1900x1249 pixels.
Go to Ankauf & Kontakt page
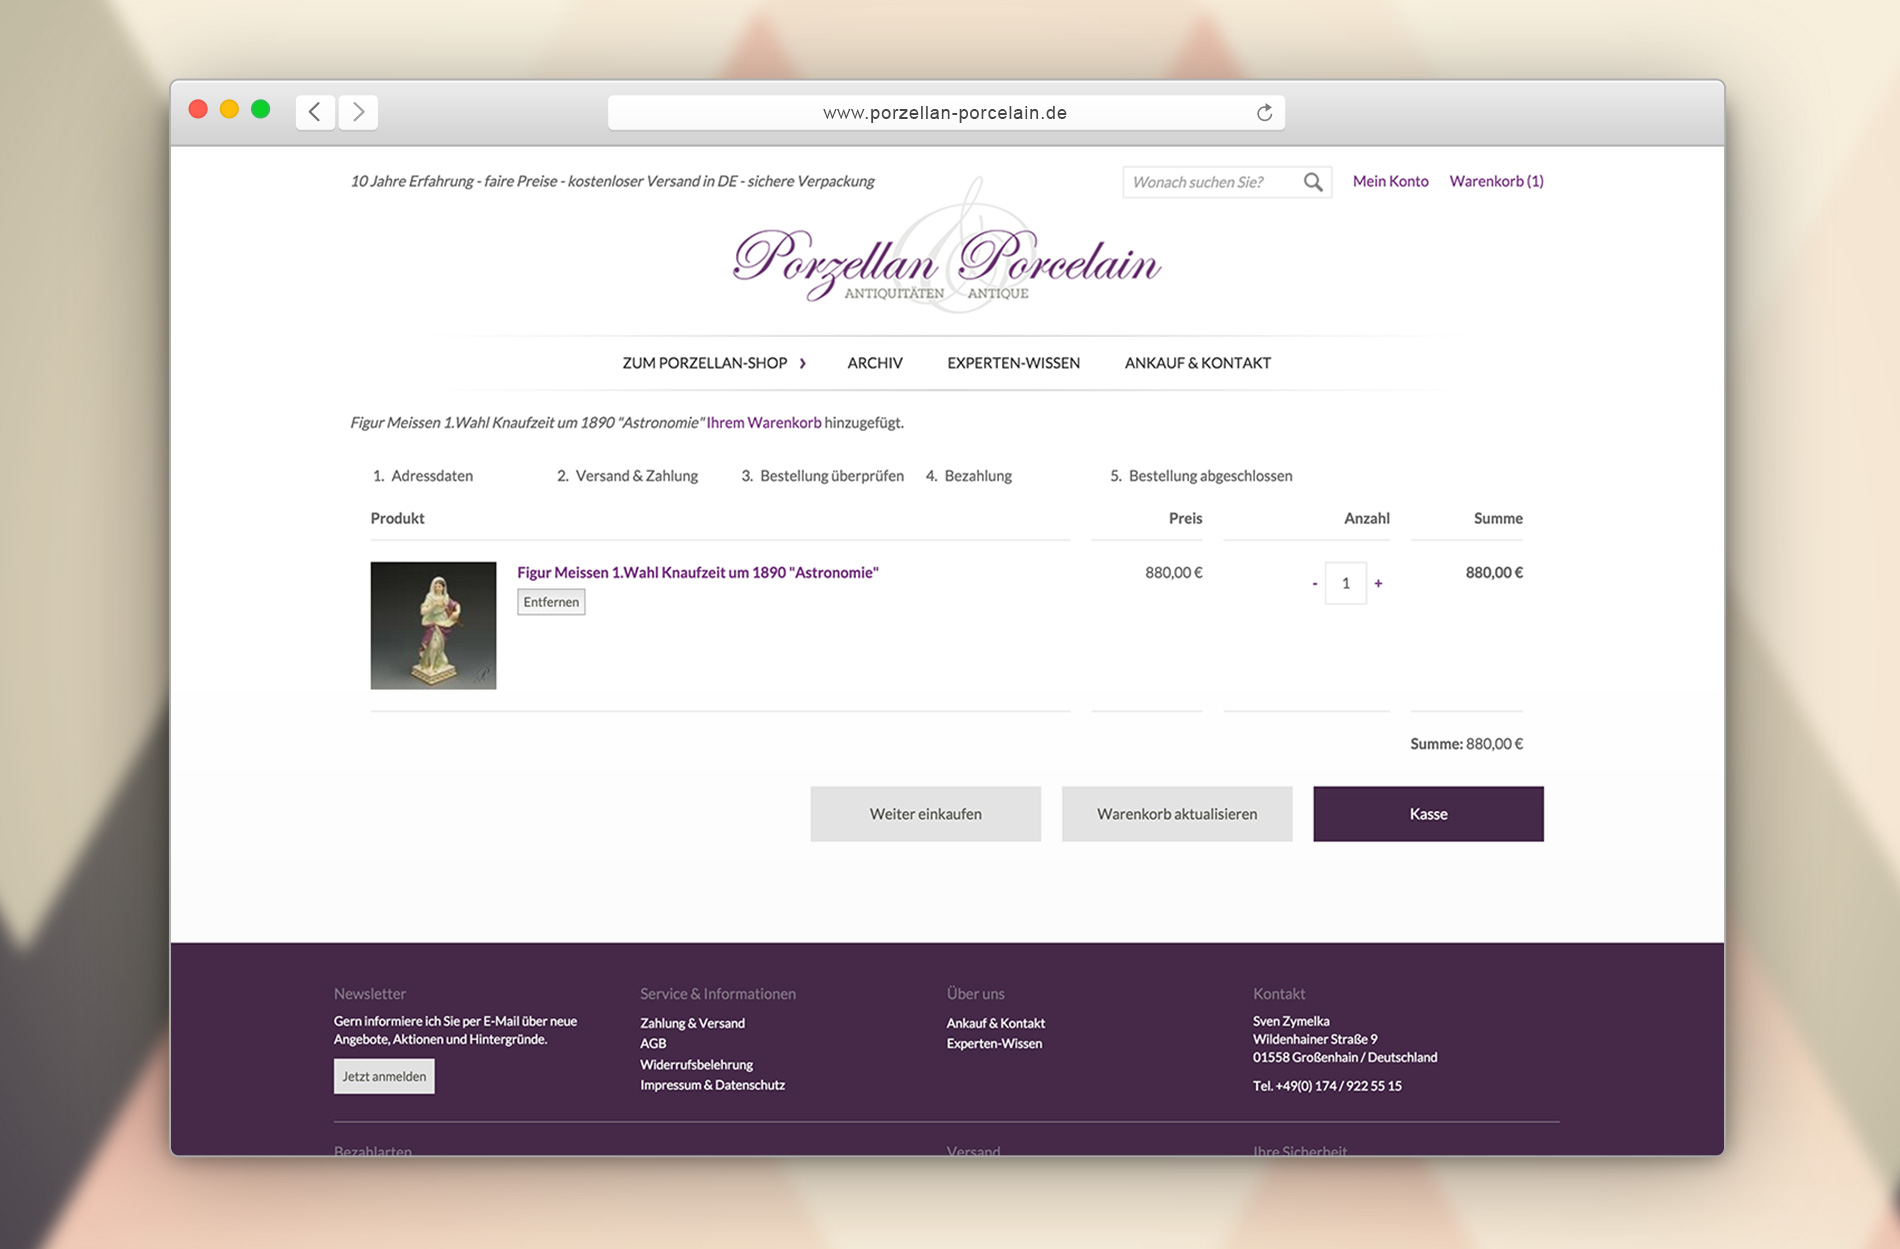(1197, 363)
